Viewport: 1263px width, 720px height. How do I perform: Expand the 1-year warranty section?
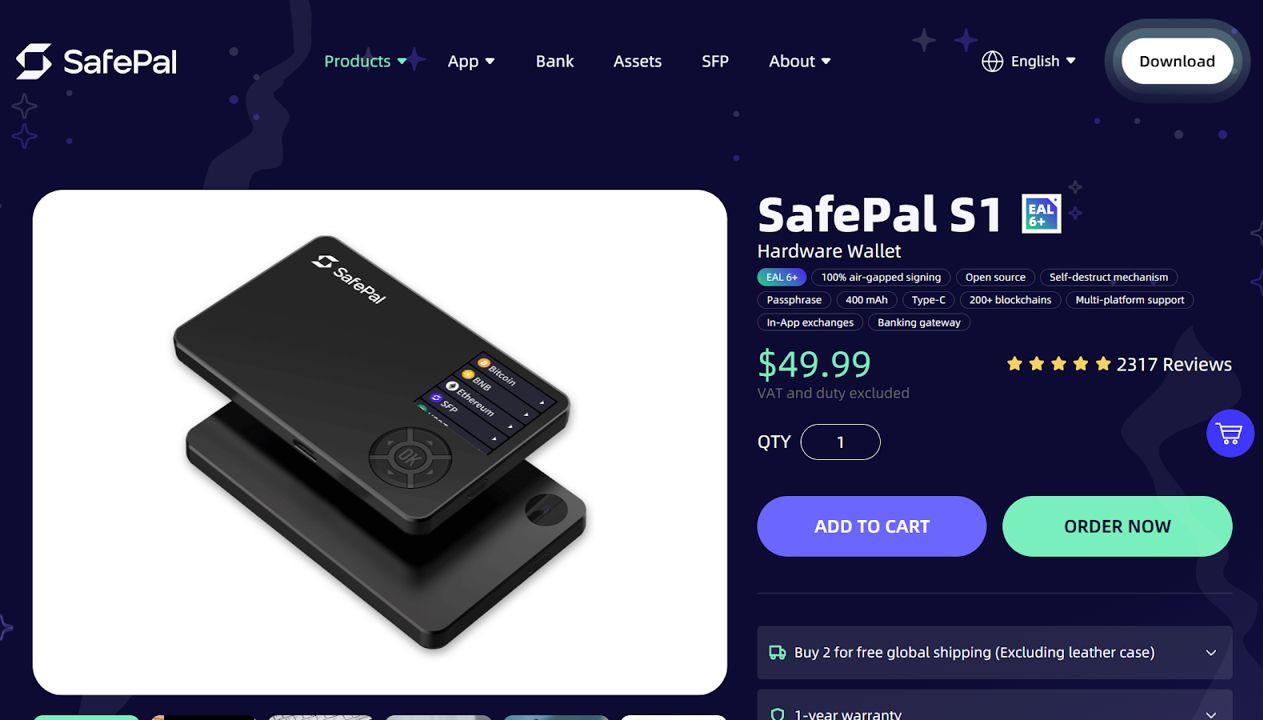tap(994, 708)
